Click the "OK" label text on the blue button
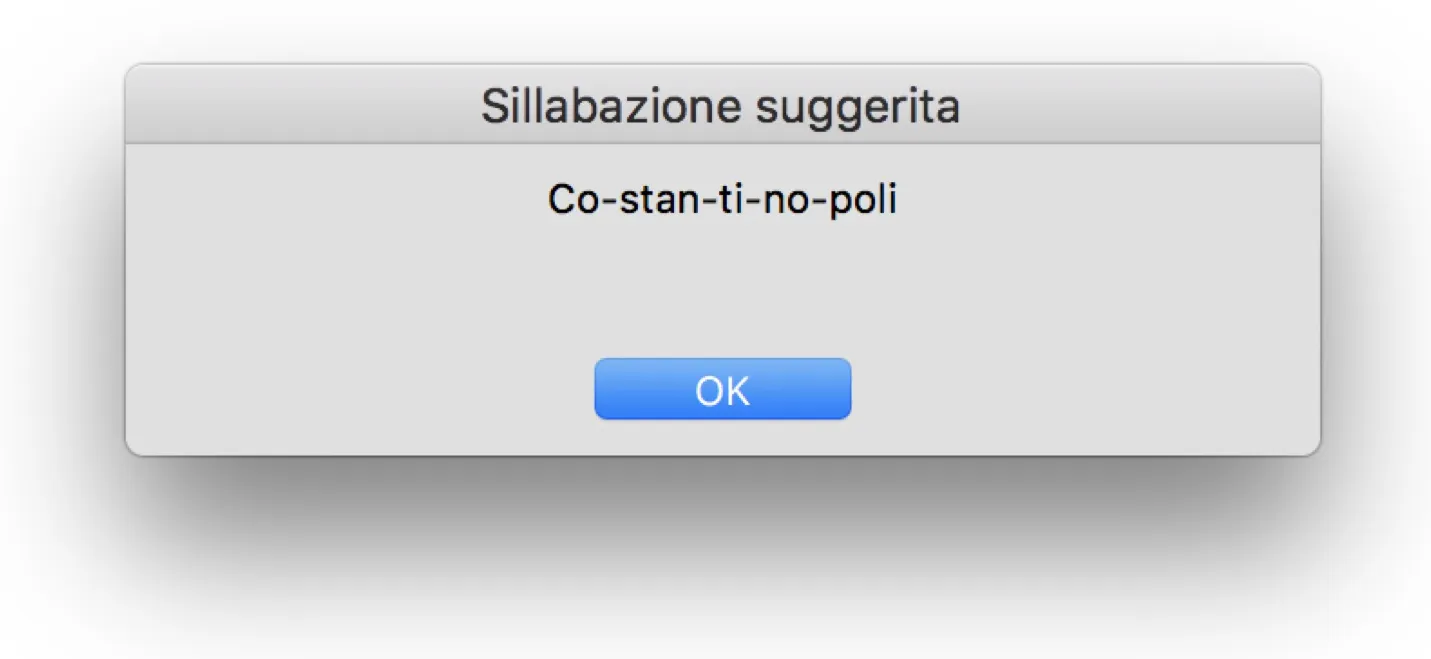 [x=722, y=391]
